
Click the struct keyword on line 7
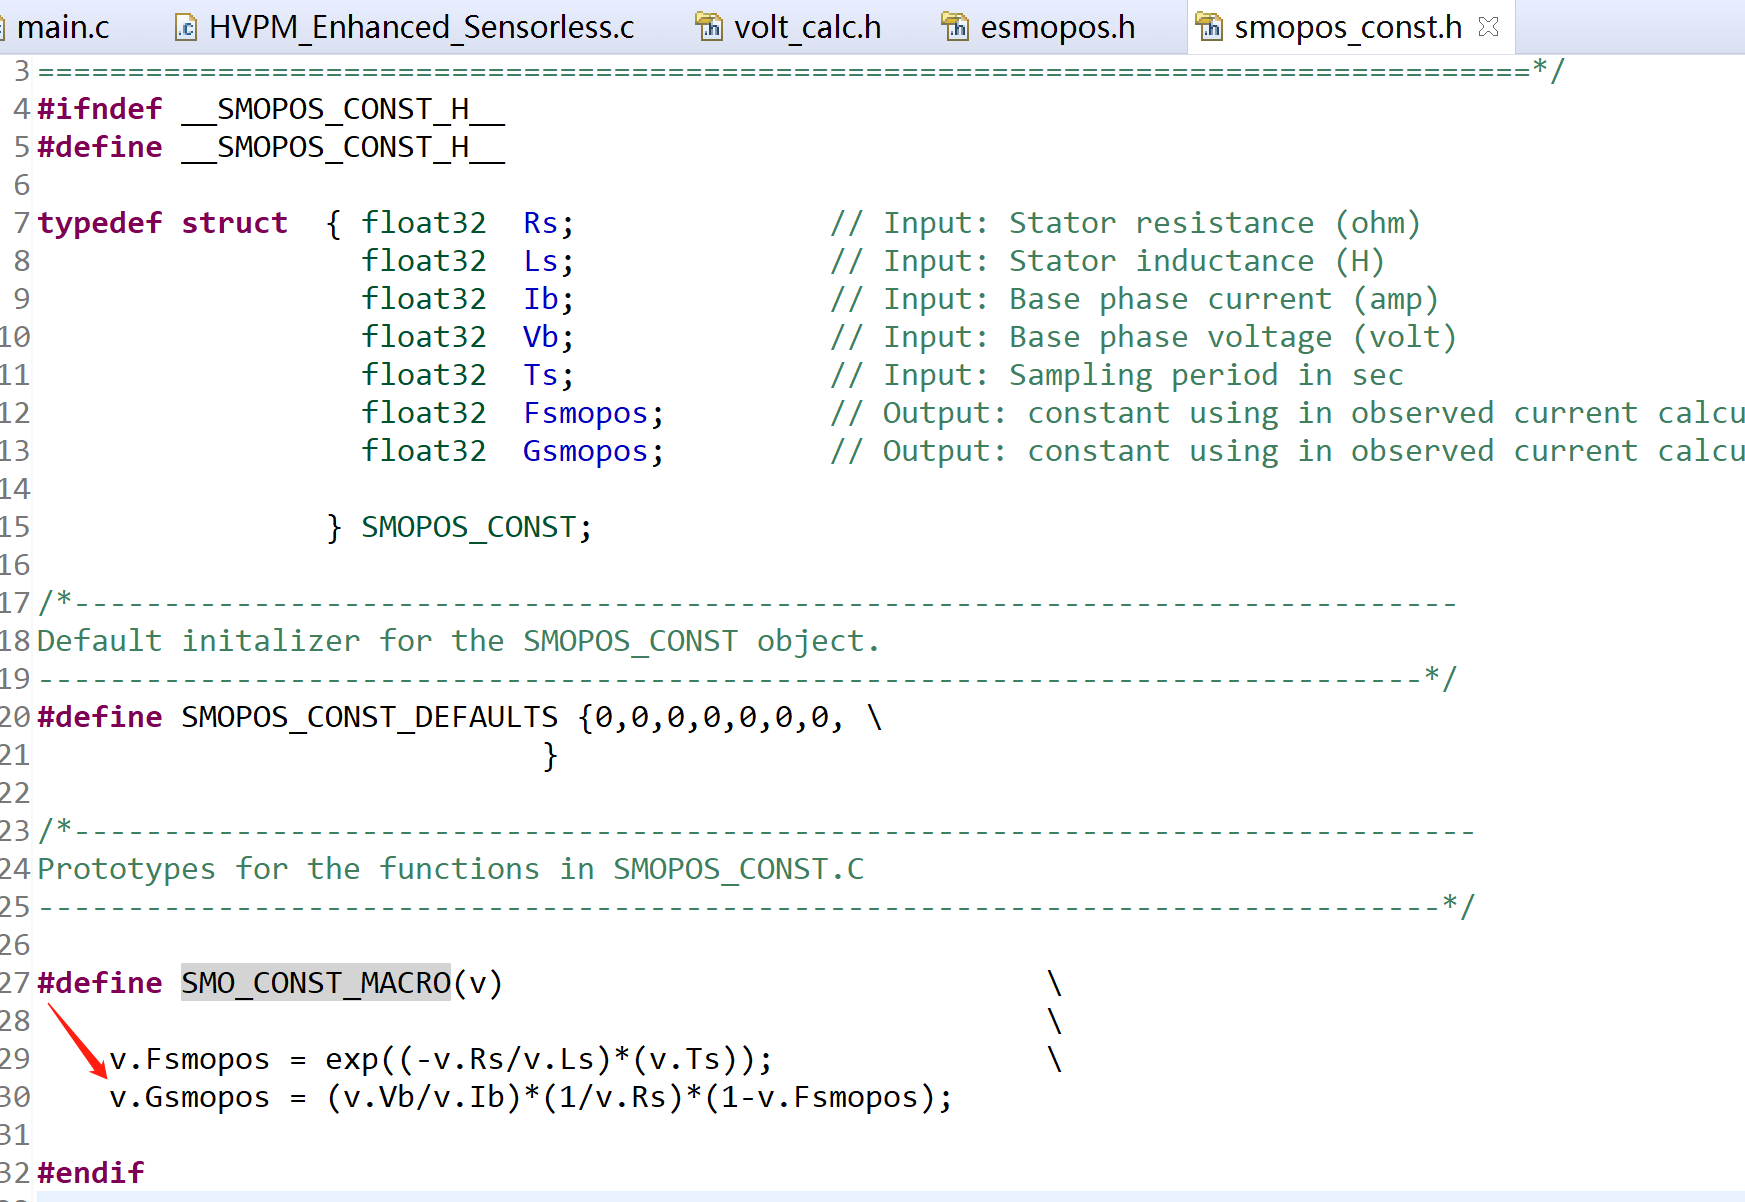(x=235, y=223)
